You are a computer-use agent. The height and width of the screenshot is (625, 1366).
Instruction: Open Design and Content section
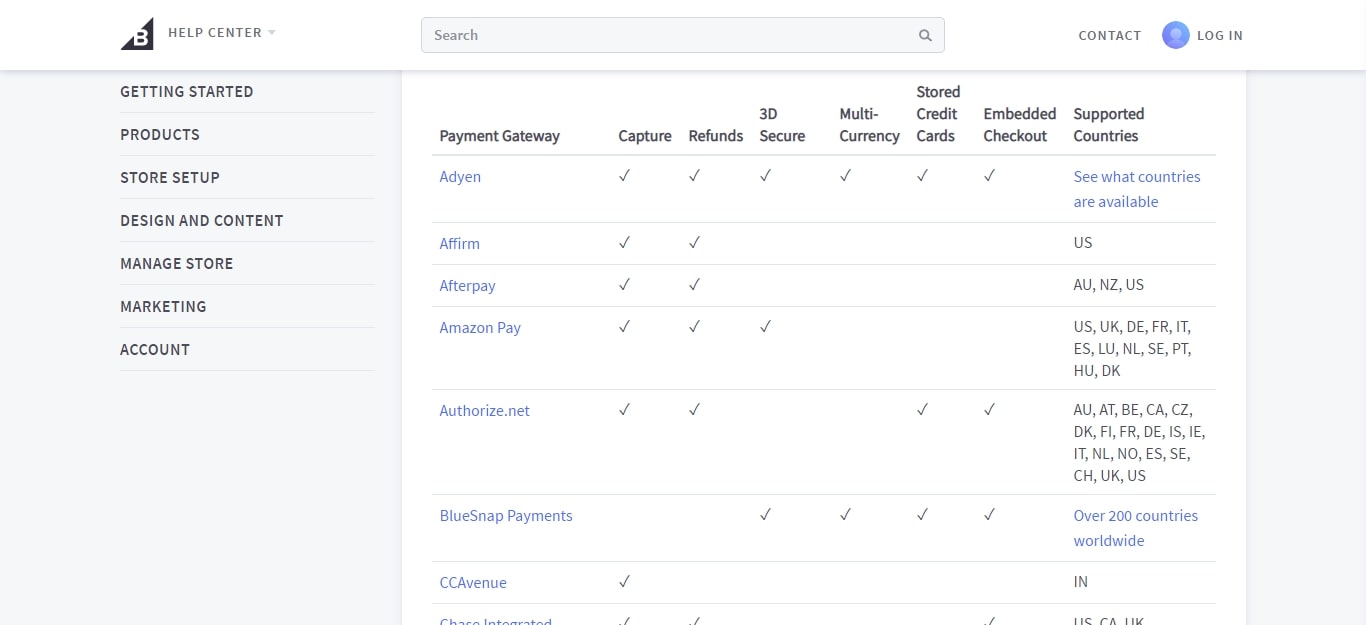(202, 221)
